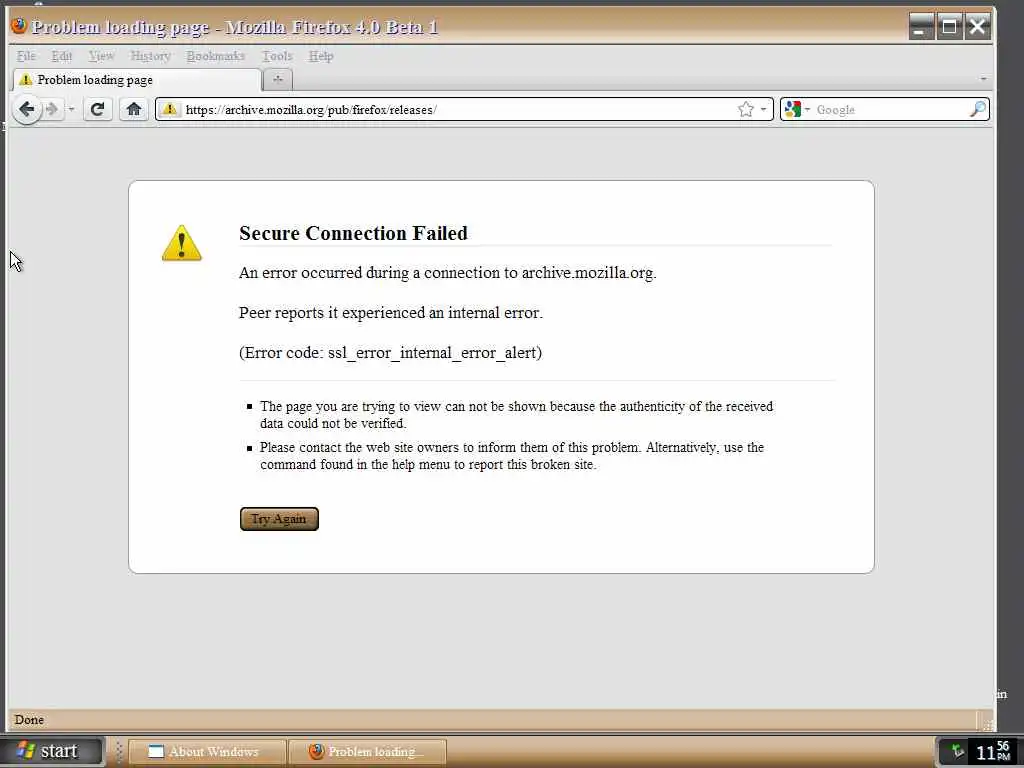The image size is (1024, 768).
Task: Click the 'Please contact the web site owners' bullet
Action: (x=512, y=456)
